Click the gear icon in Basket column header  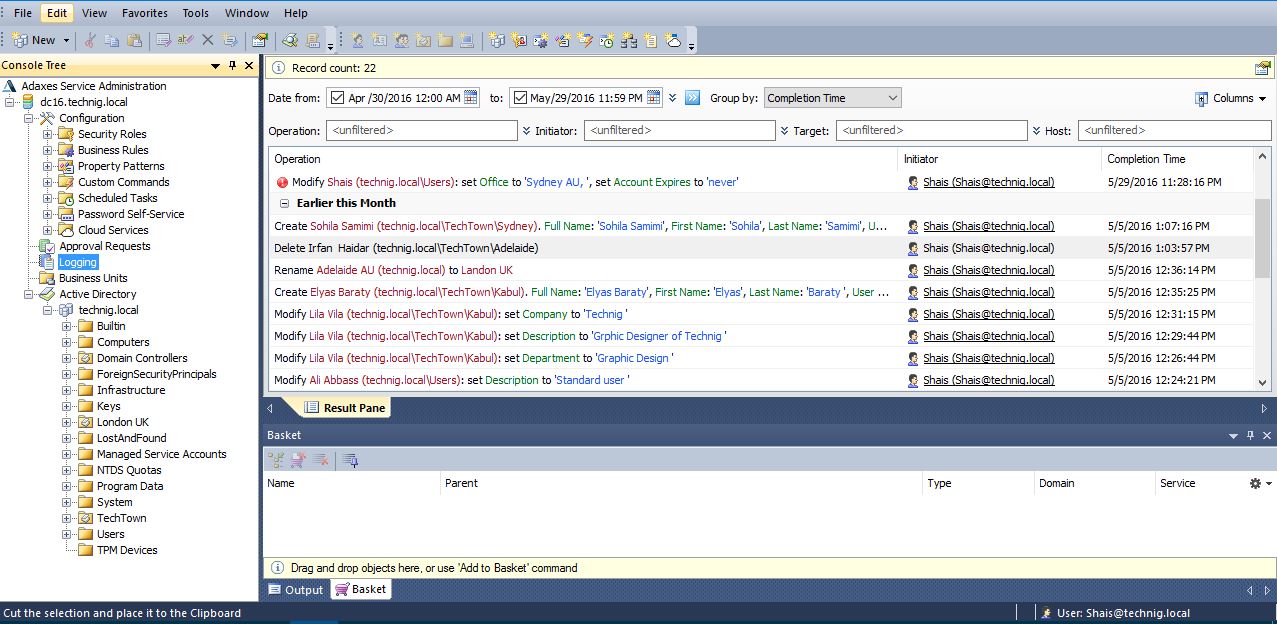point(1256,483)
